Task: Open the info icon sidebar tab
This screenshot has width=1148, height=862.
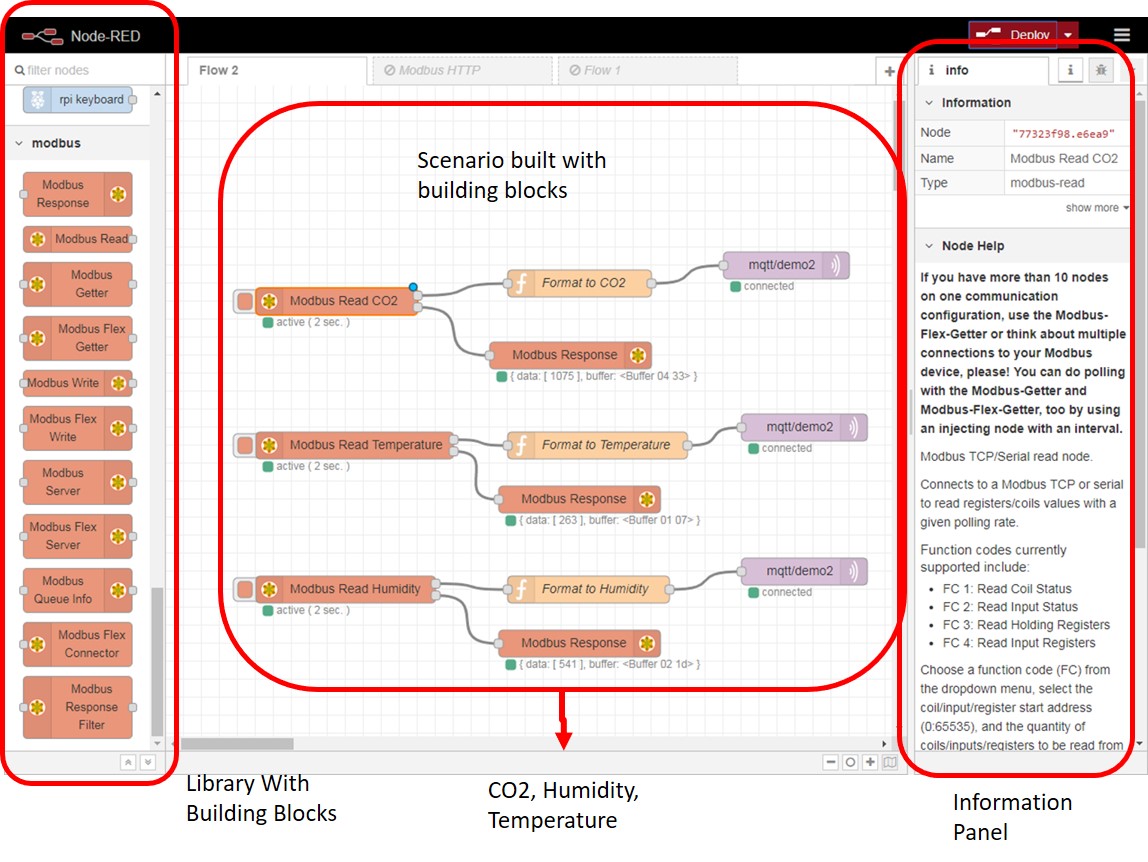Action: 1070,70
